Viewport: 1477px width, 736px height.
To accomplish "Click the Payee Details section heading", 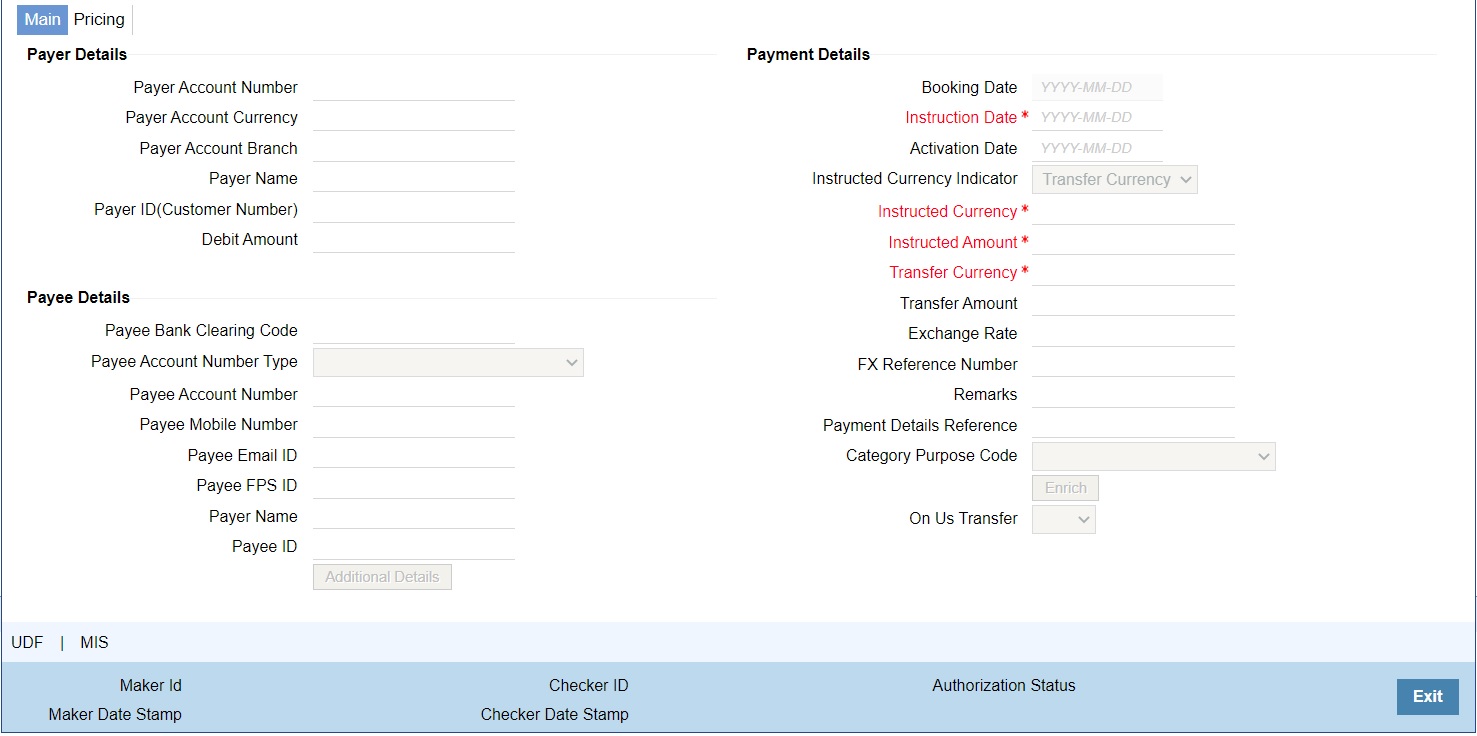I will 78,298.
